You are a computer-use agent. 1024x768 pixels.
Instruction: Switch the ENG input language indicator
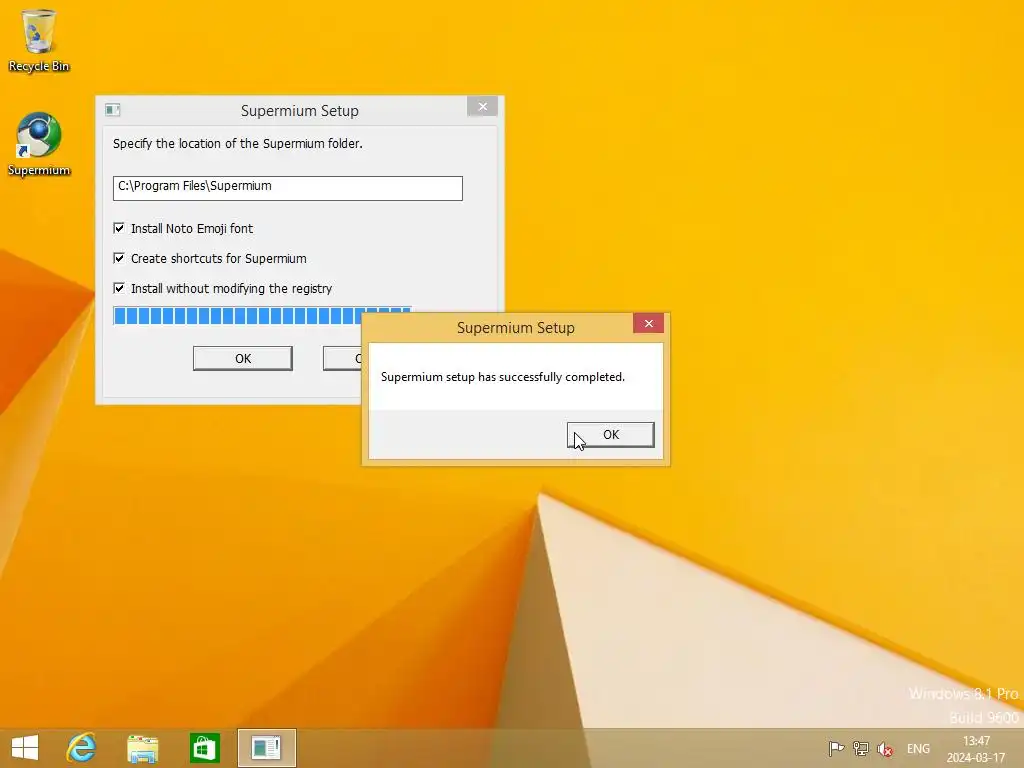(918, 748)
